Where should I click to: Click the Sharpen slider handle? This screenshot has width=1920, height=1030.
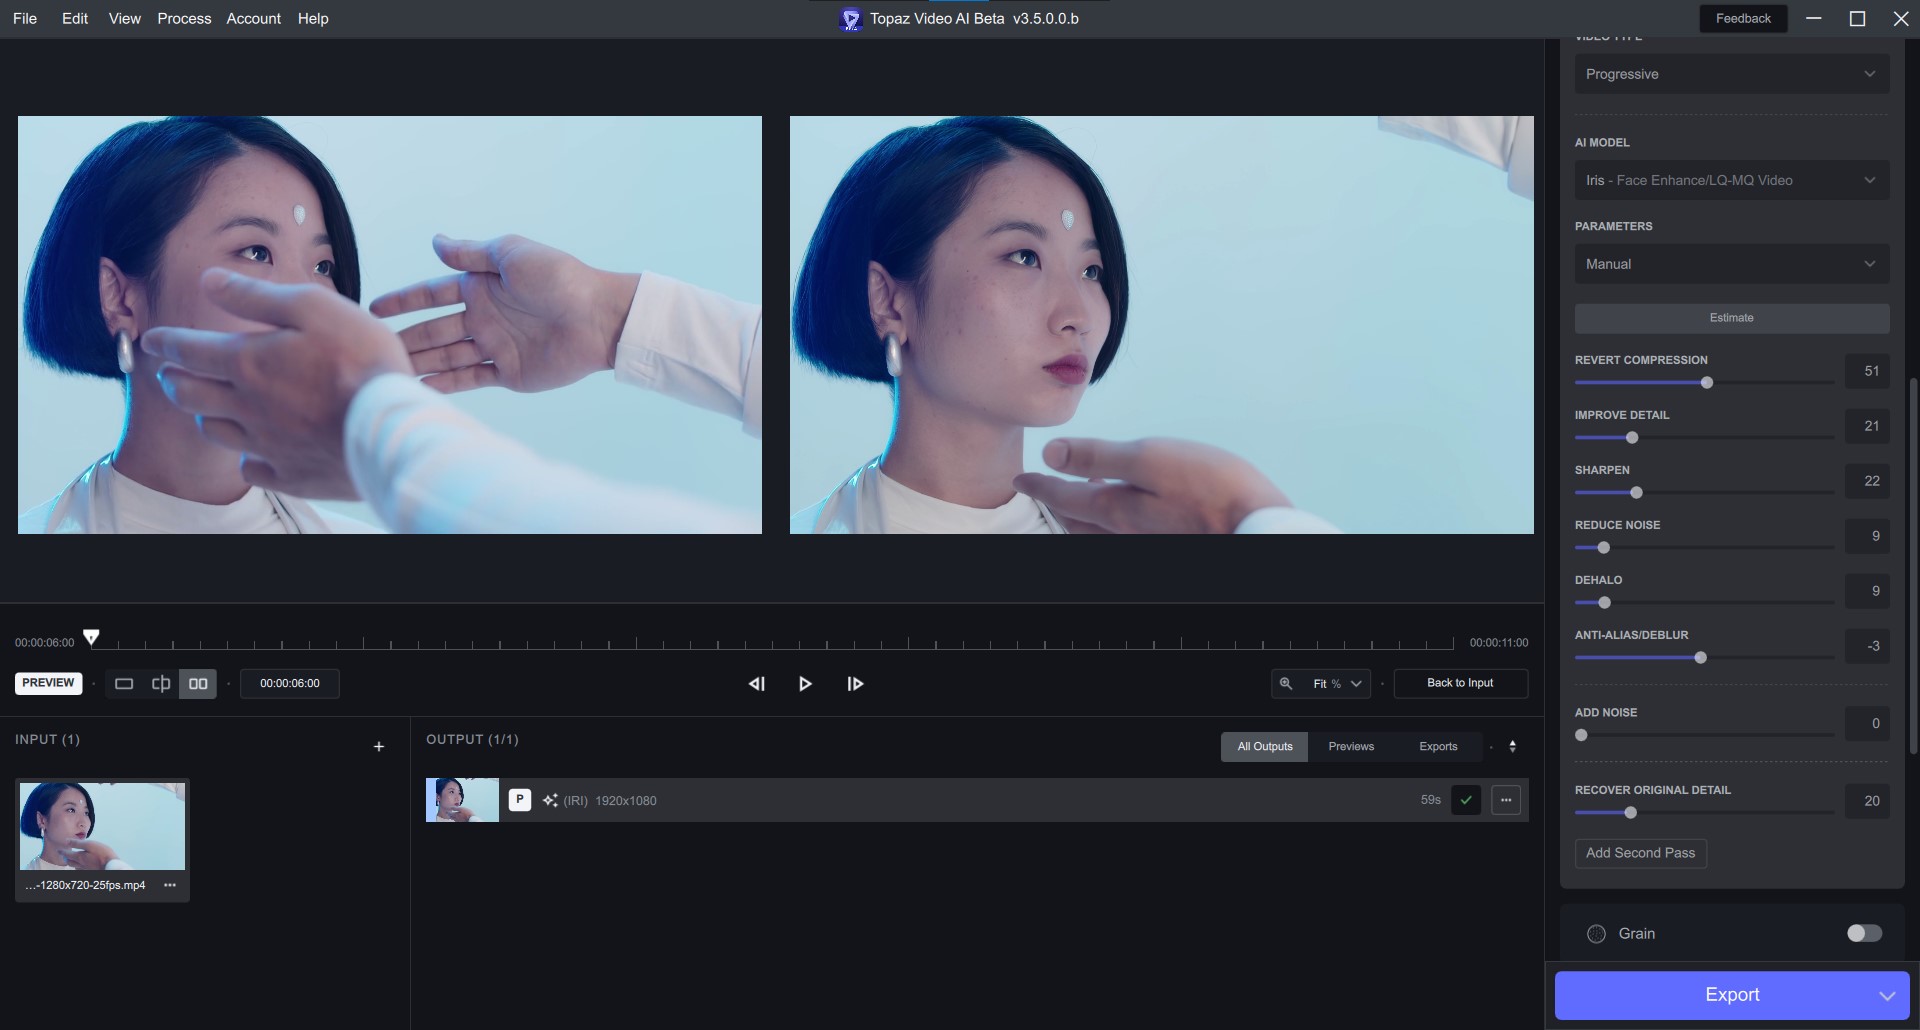pos(1636,493)
